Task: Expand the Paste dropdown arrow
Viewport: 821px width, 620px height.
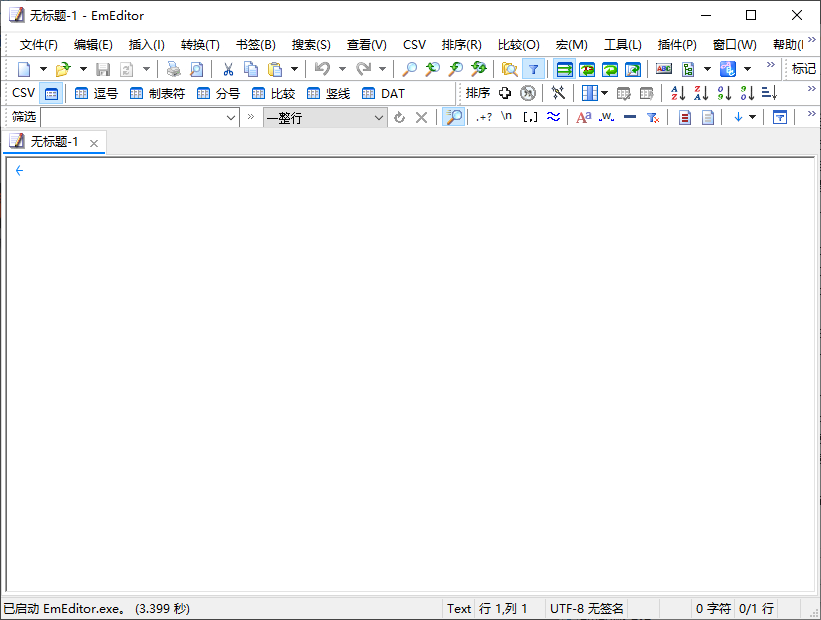Action: pyautogui.click(x=295, y=69)
